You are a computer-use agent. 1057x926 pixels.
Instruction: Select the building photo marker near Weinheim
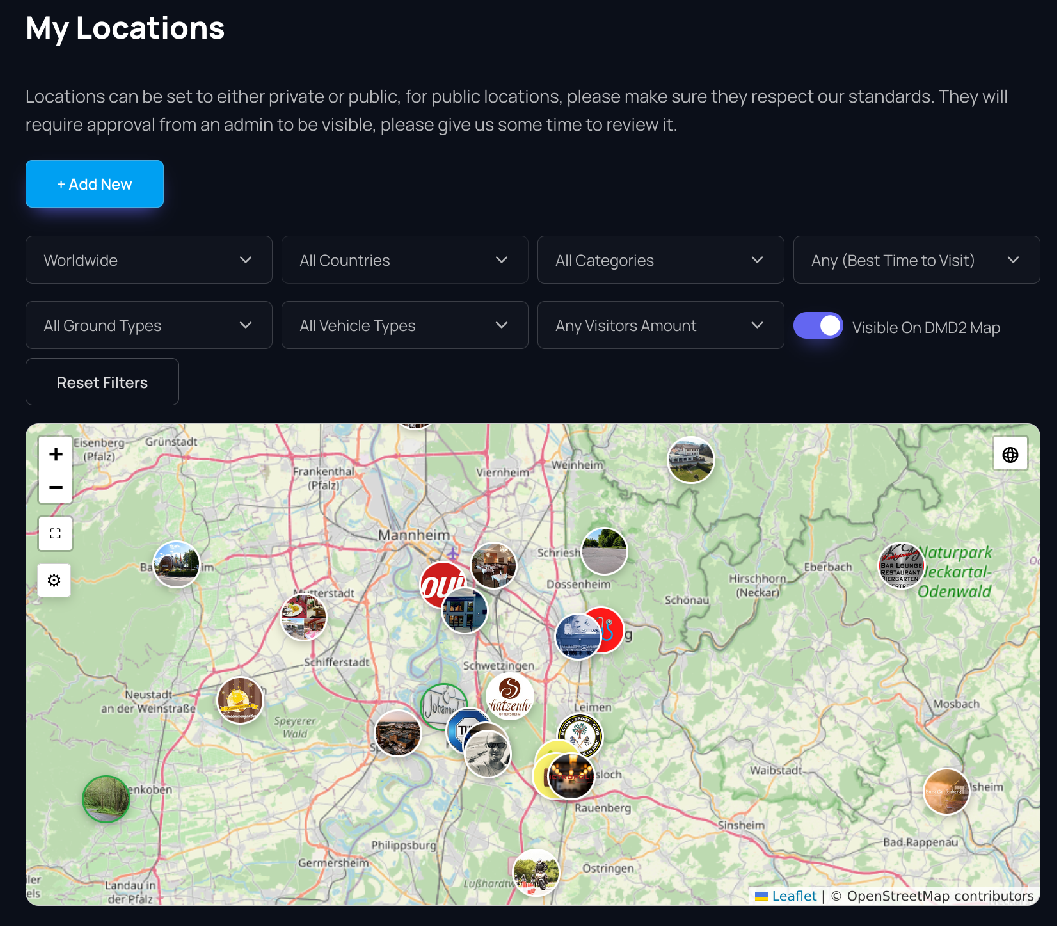(x=691, y=460)
